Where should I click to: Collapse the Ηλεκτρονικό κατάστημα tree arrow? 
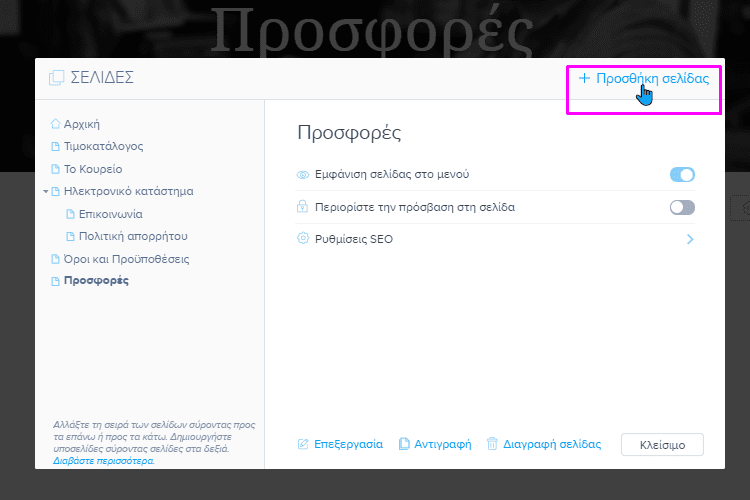45,191
